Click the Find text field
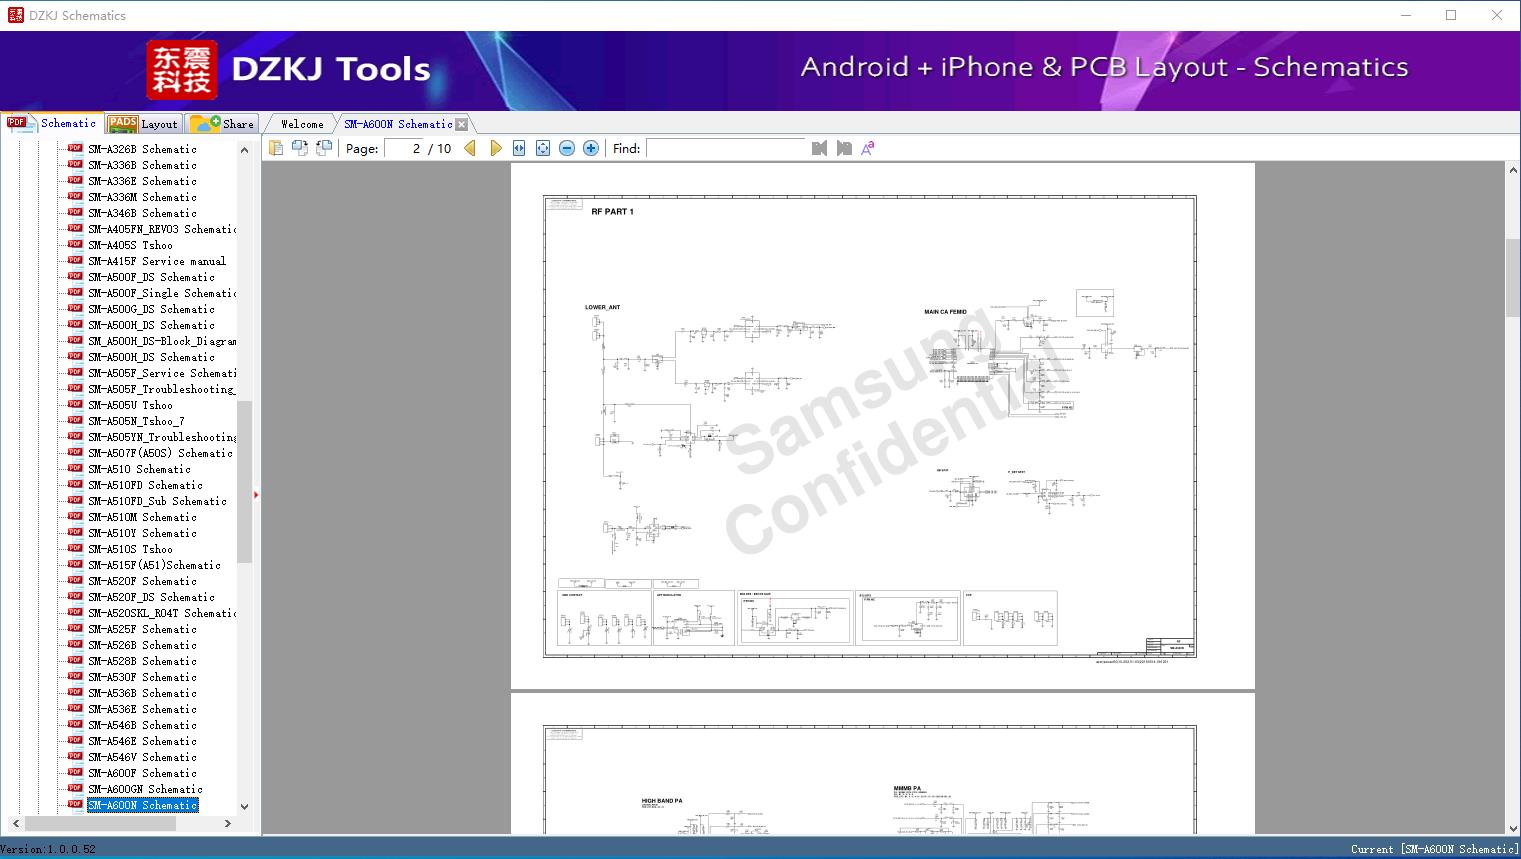Image resolution: width=1521 pixels, height=859 pixels. click(726, 148)
